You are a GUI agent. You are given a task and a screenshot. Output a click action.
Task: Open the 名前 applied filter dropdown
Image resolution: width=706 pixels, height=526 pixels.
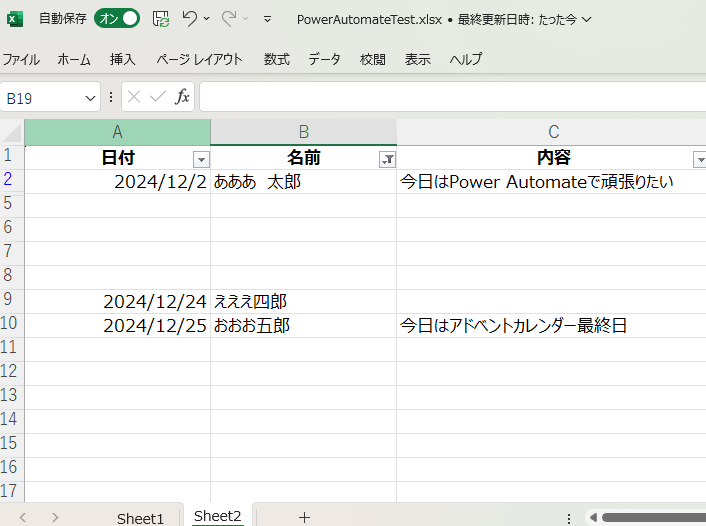click(387, 159)
